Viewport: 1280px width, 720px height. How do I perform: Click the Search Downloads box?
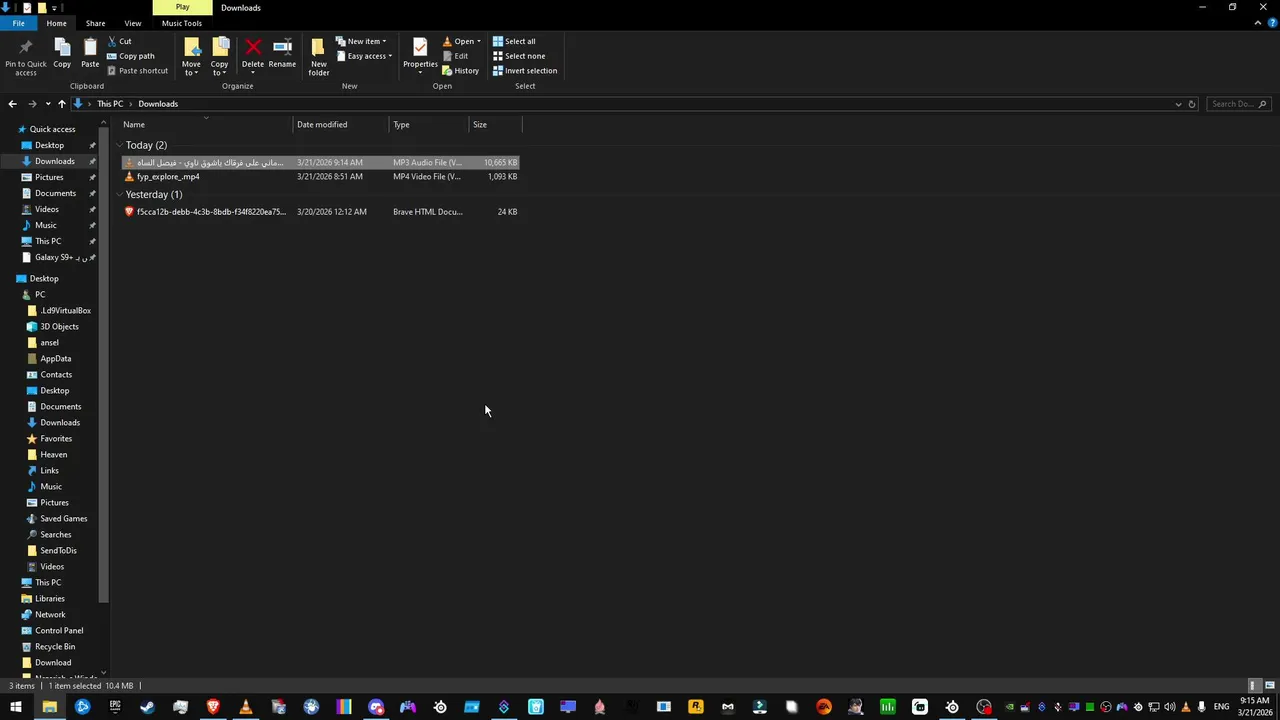coord(1238,104)
